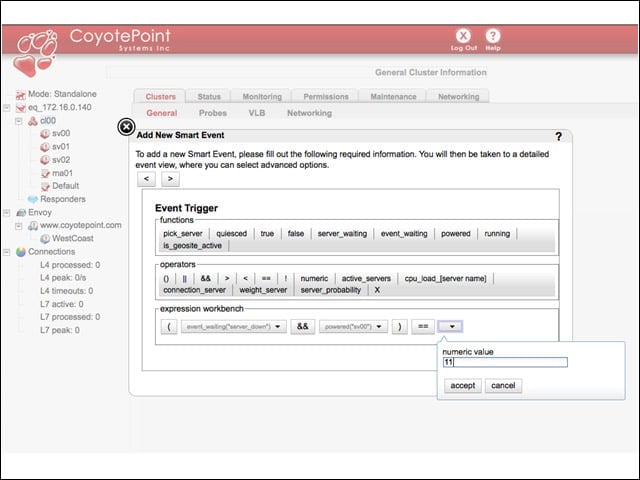Select ma01 match rule in tree
The height and width of the screenshot is (480, 640).
[x=62, y=173]
